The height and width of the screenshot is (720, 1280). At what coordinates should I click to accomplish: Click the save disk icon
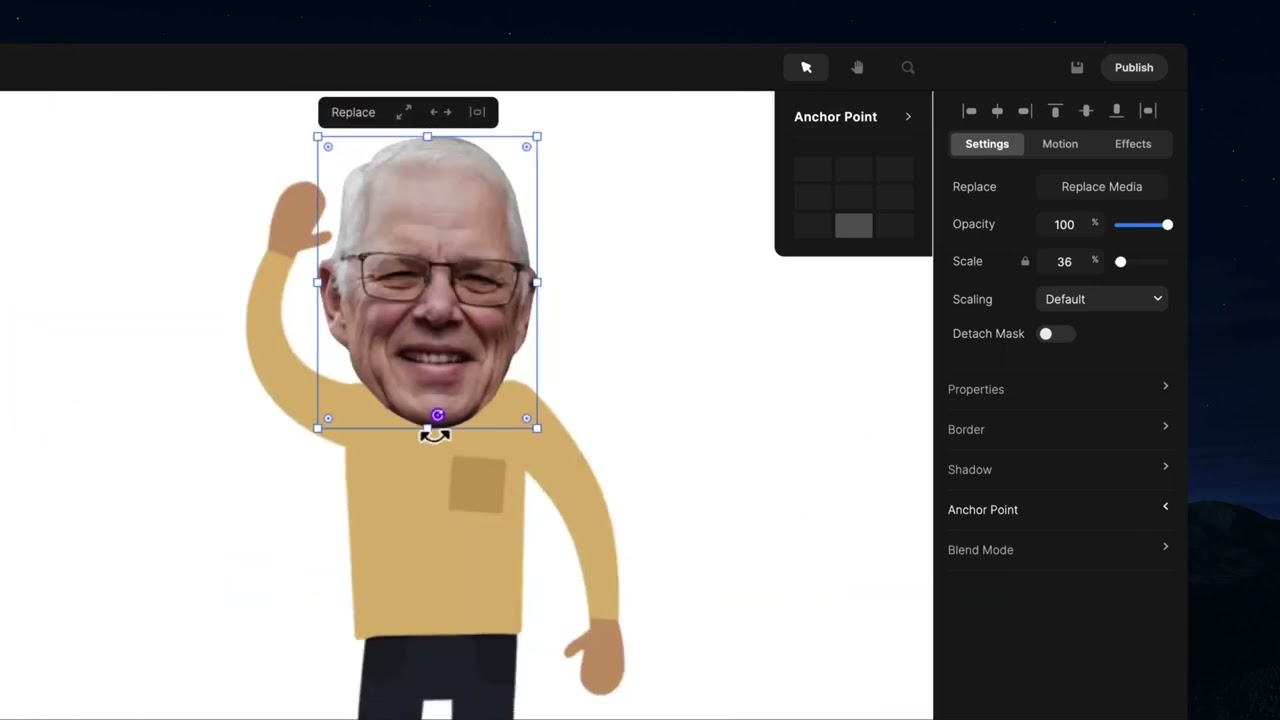[x=1077, y=67]
